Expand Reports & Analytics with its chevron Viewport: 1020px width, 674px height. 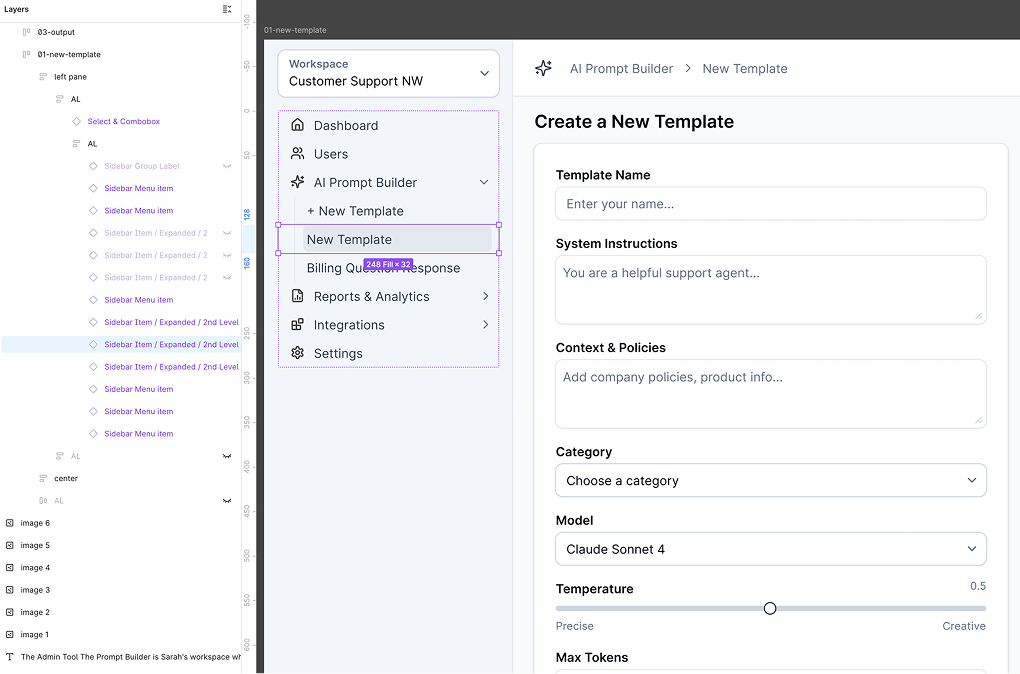click(485, 296)
